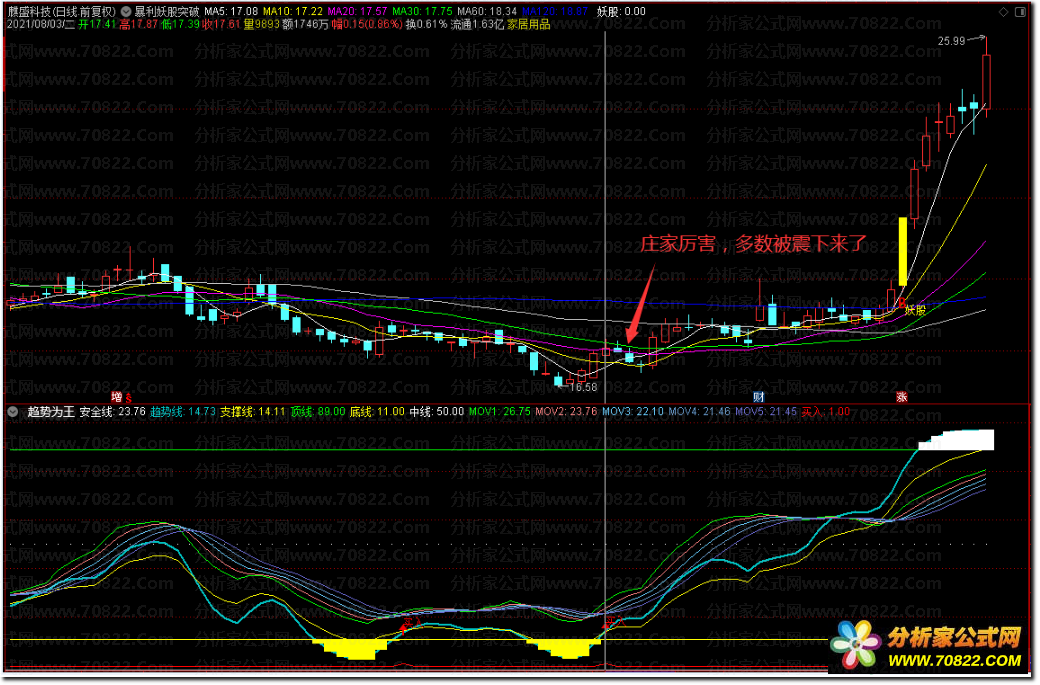Click the red $ marker beside 增

pyautogui.click(x=129, y=399)
